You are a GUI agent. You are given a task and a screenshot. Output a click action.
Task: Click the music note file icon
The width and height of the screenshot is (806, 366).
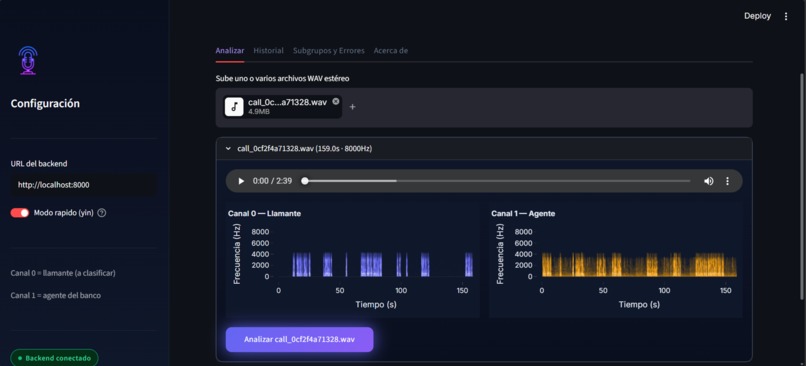[234, 107]
